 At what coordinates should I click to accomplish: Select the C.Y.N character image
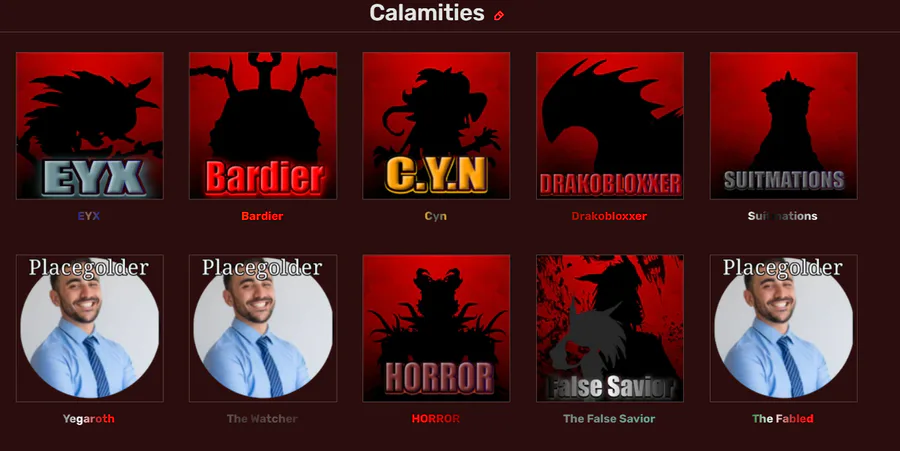(436, 126)
